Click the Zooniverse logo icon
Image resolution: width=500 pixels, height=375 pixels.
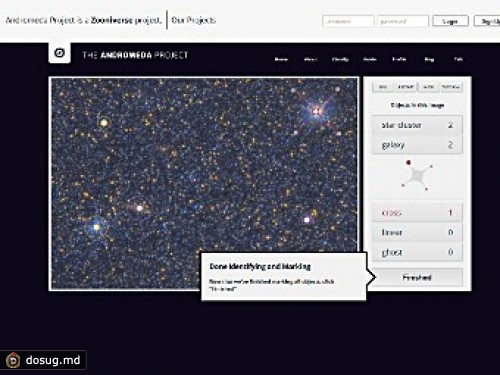pos(59,53)
